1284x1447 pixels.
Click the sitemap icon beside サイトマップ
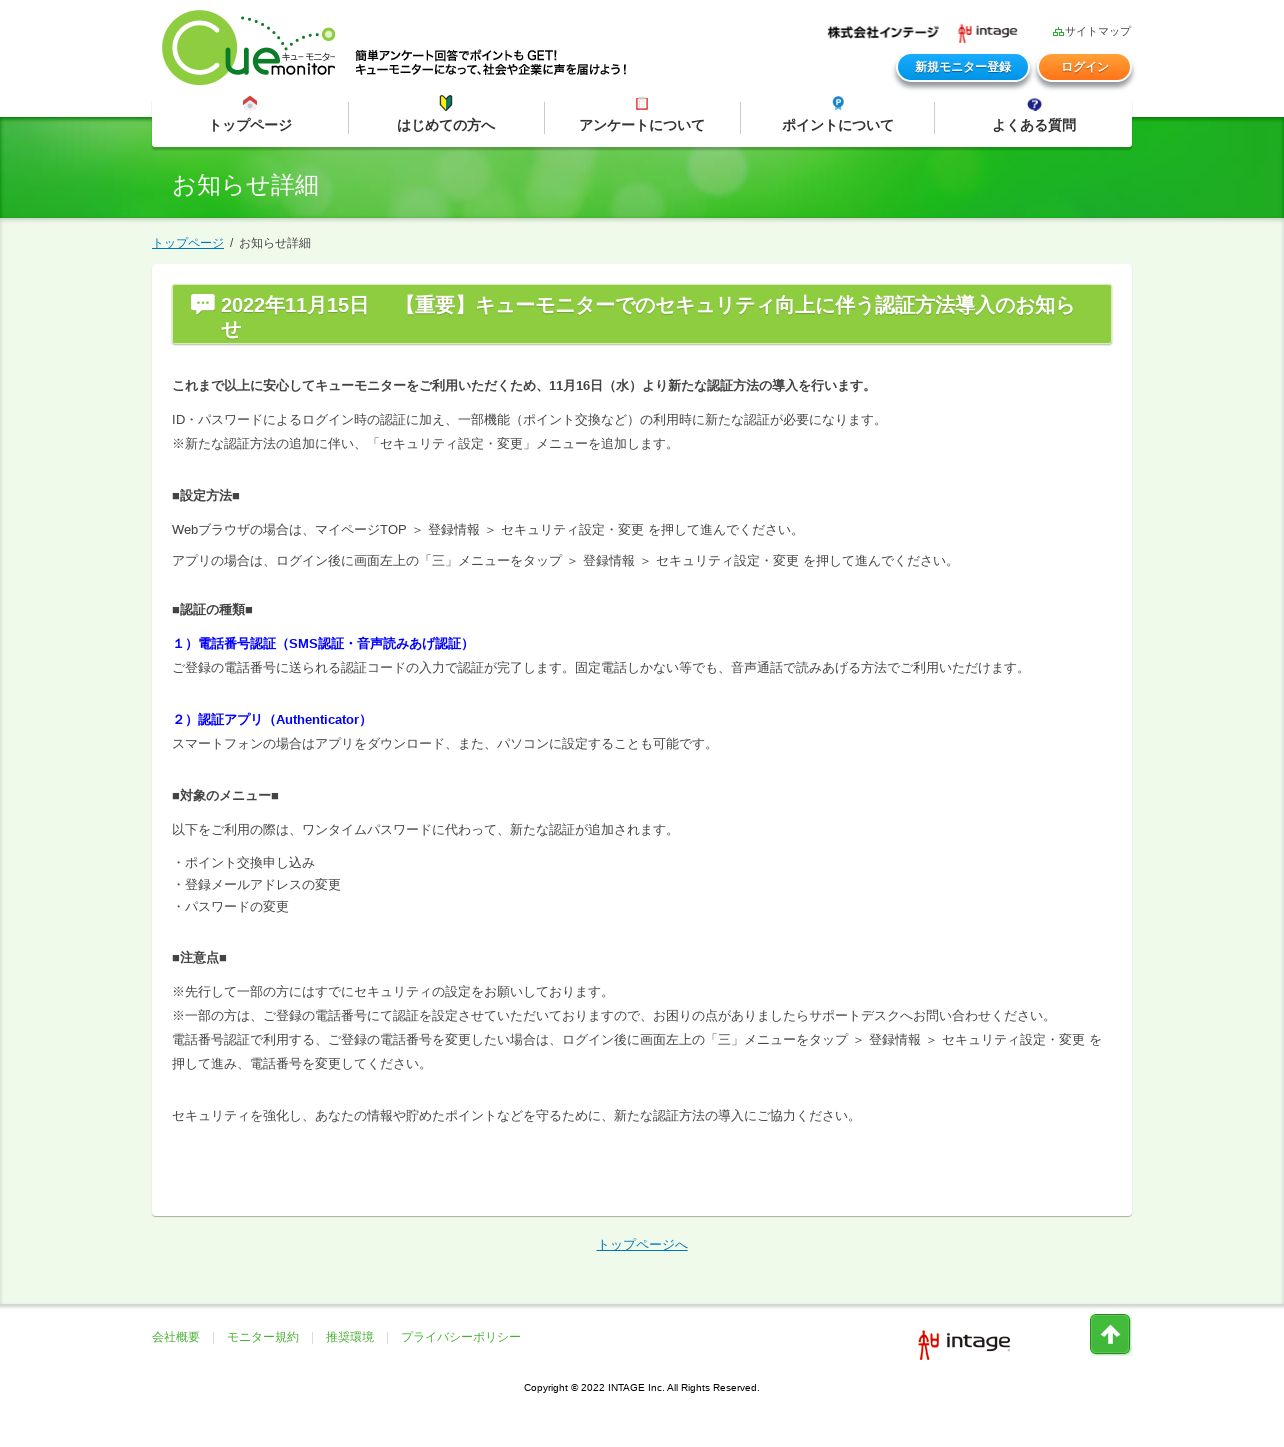tap(1058, 32)
